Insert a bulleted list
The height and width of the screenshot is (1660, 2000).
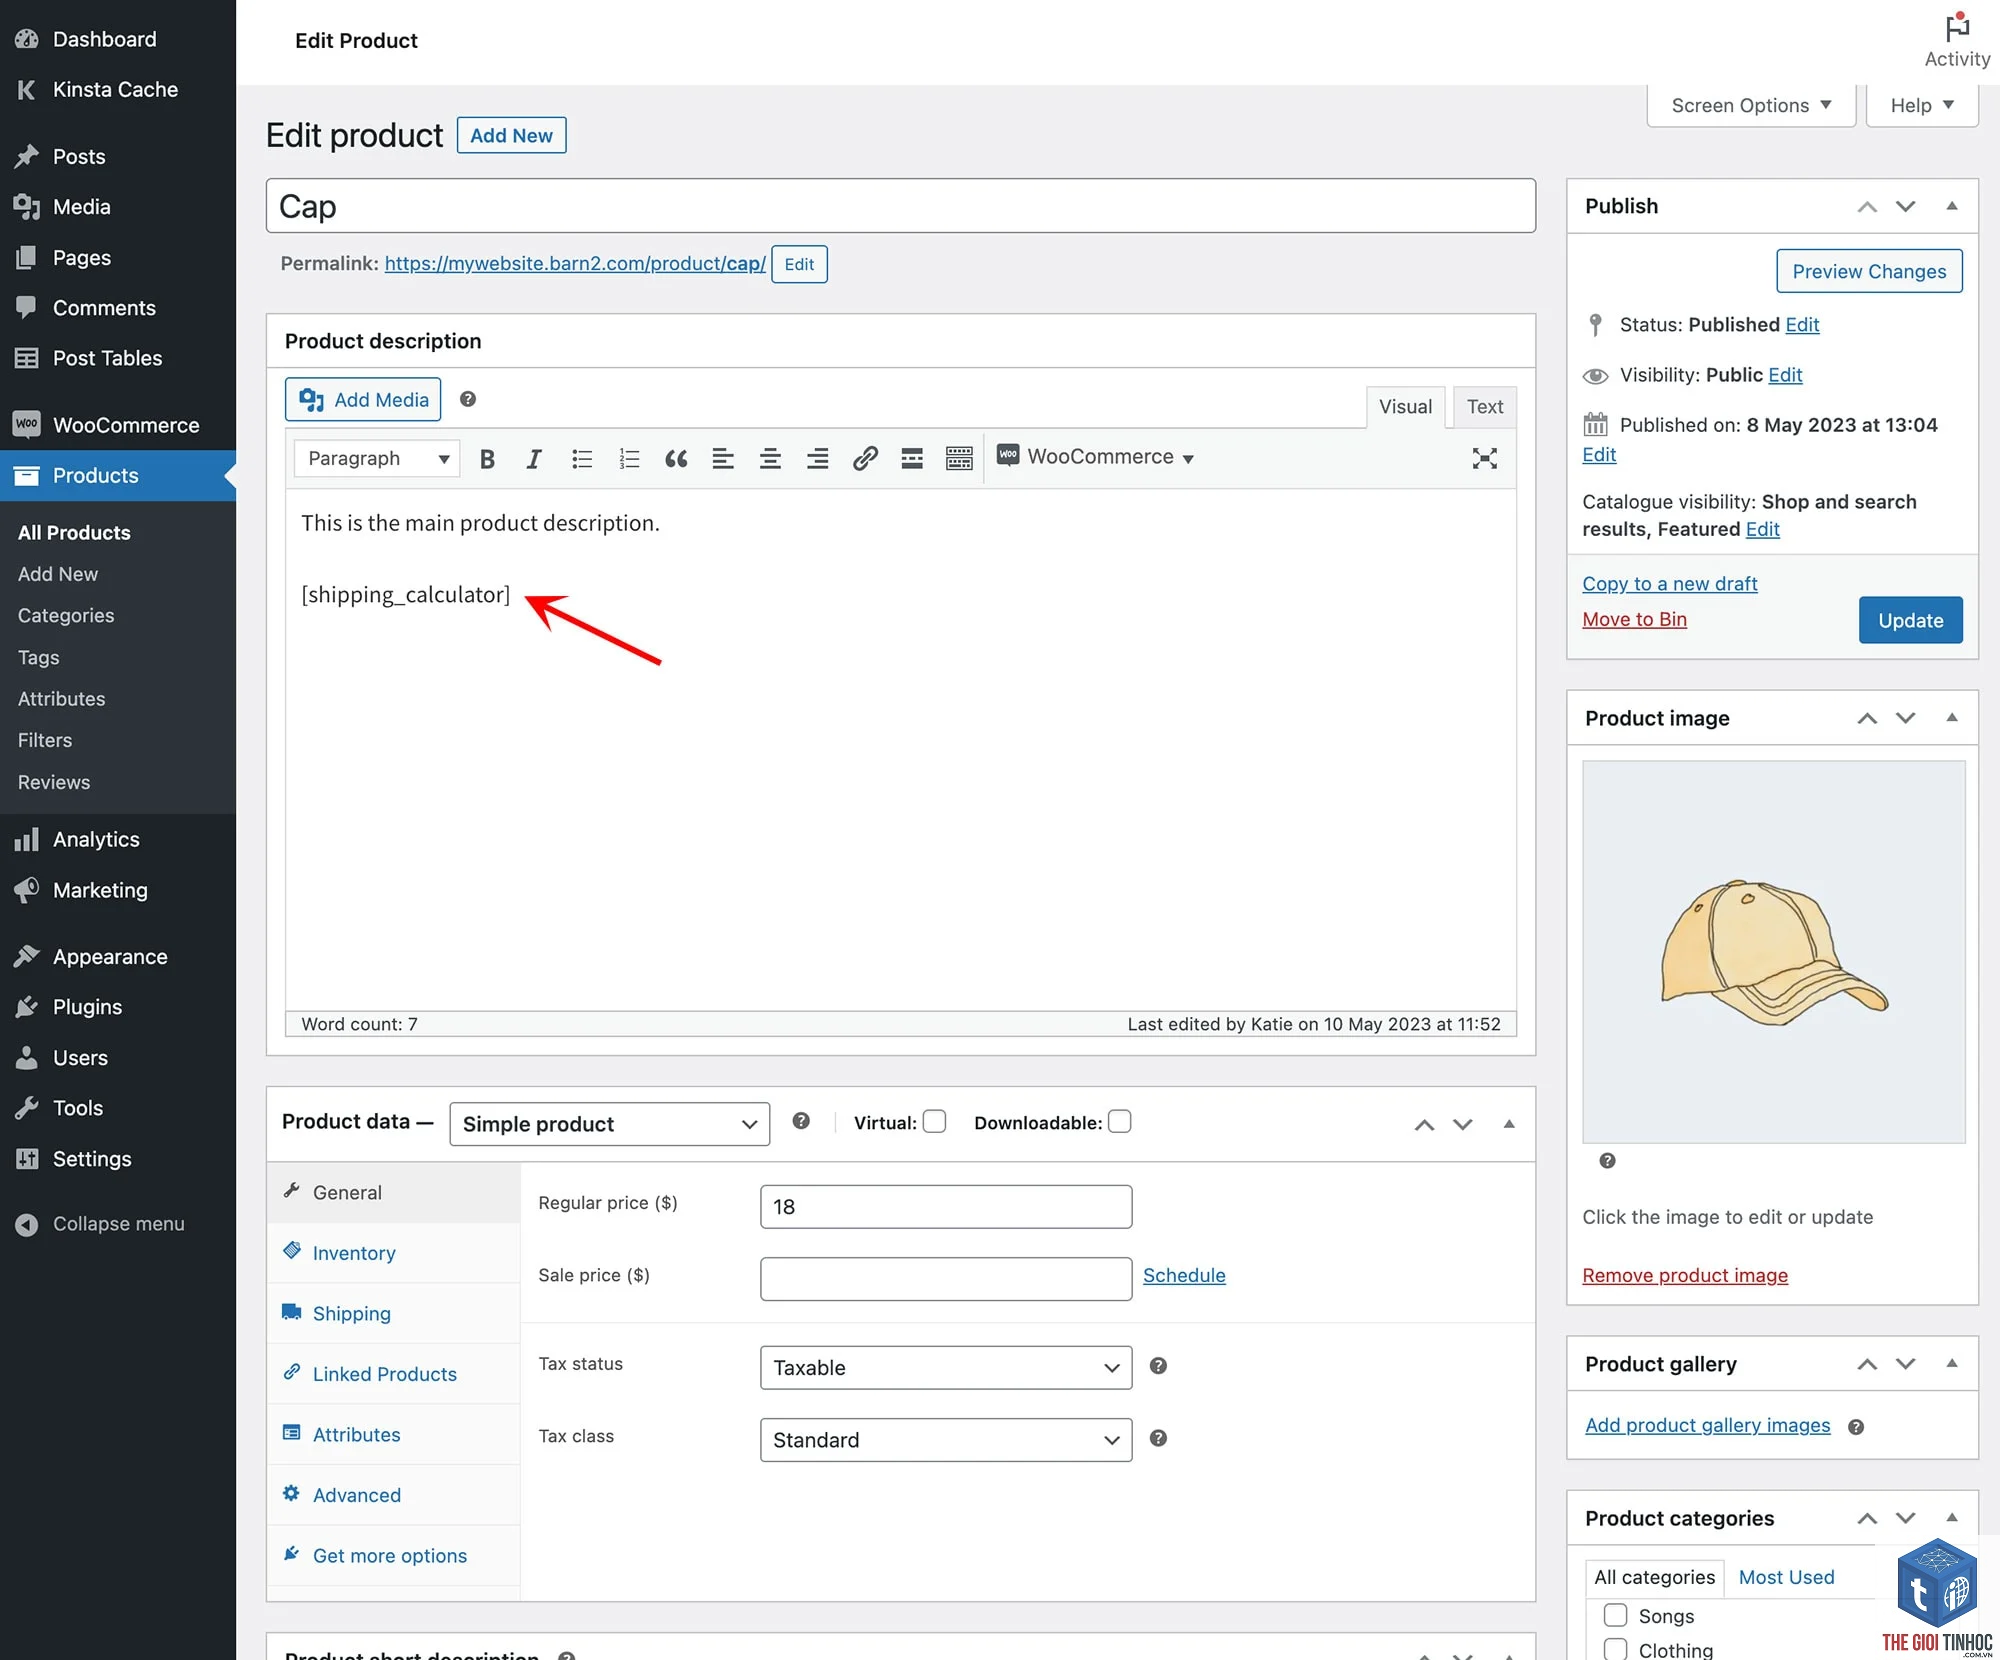582,459
